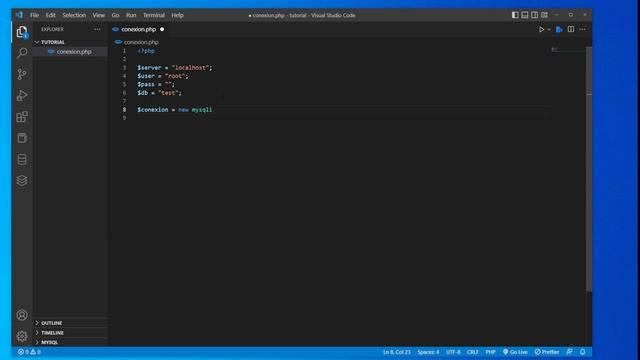The width and height of the screenshot is (640, 360).
Task: Open editor More Actions ellipsis
Action: click(582, 29)
